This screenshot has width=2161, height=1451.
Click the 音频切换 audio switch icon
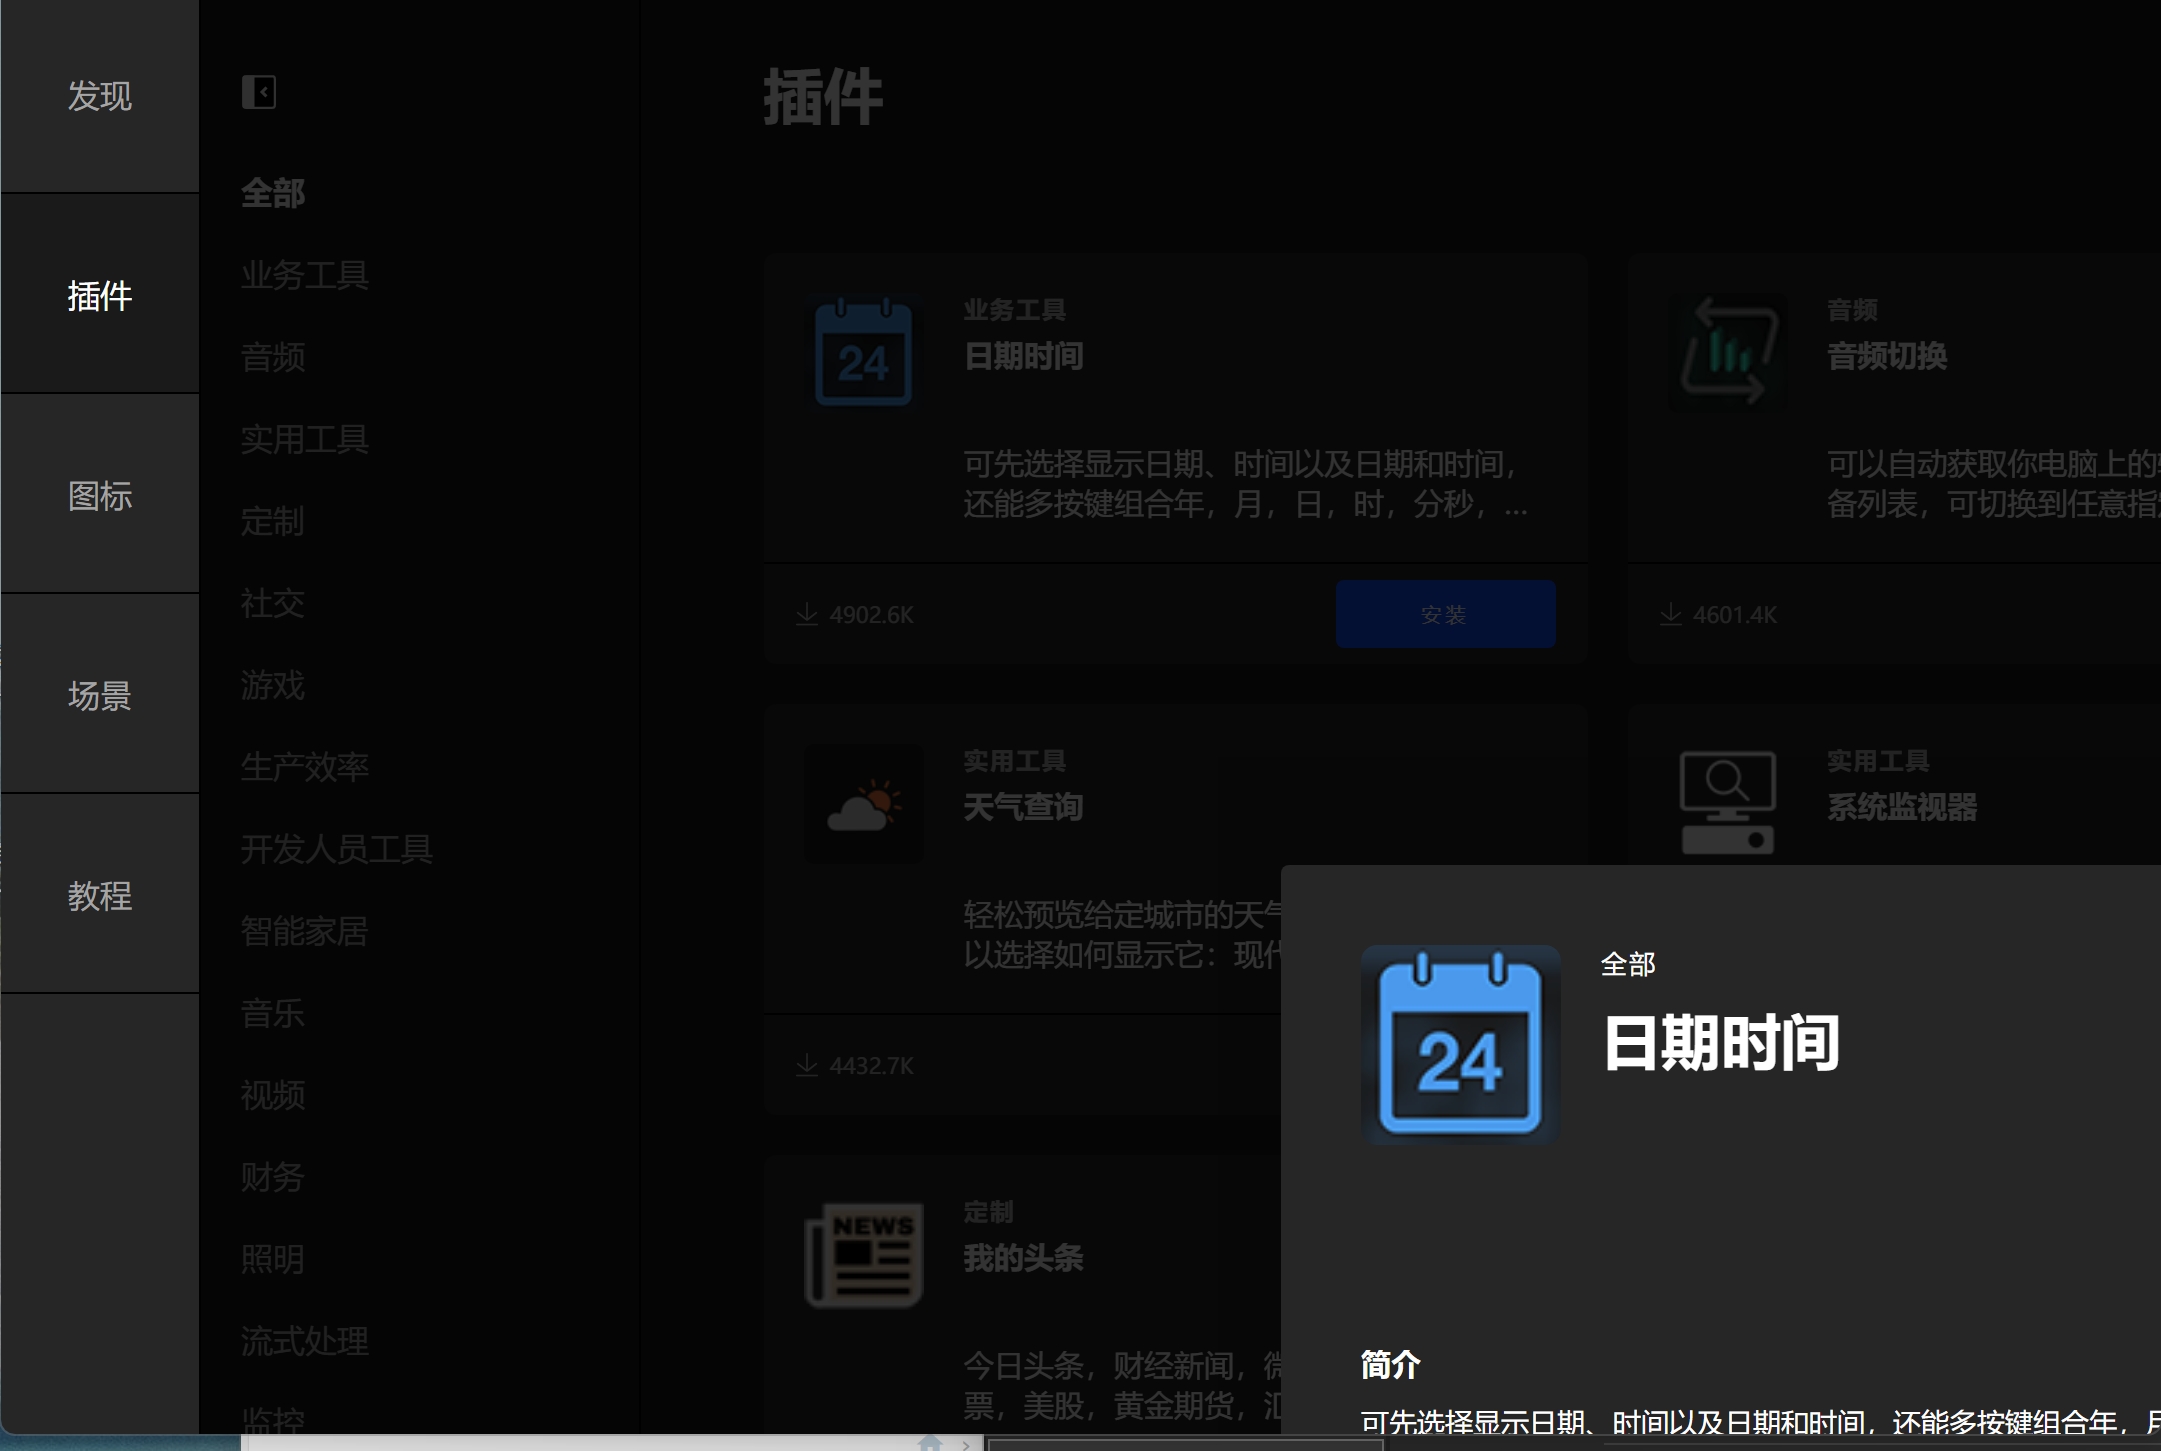(x=1727, y=352)
